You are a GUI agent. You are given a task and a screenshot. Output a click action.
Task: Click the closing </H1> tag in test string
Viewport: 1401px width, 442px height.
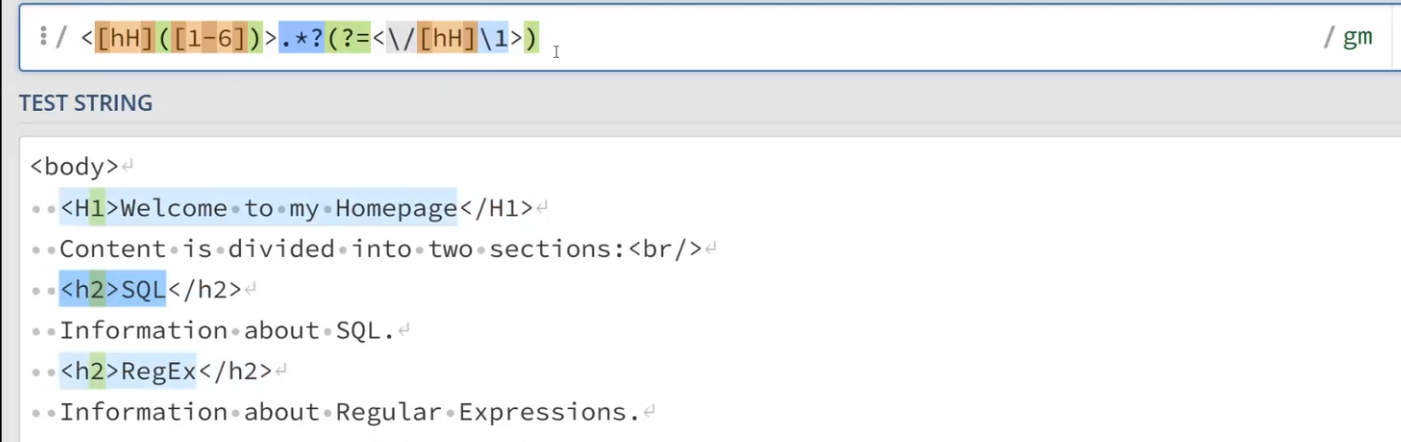(496, 208)
